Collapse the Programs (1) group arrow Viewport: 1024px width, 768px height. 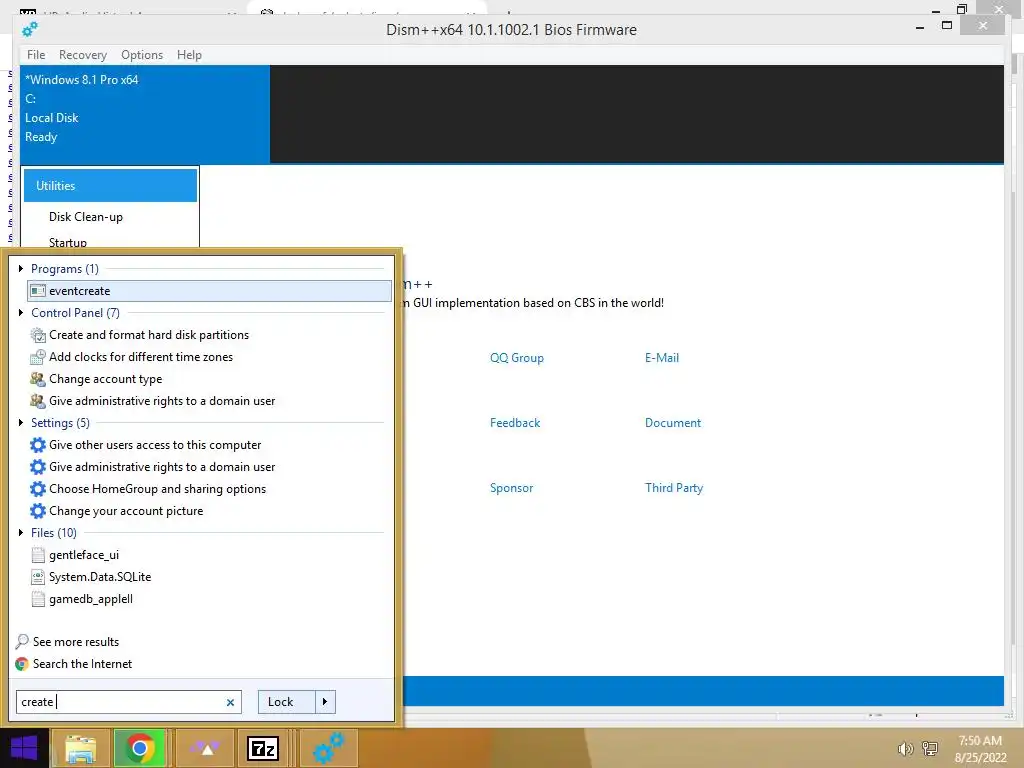coord(21,268)
